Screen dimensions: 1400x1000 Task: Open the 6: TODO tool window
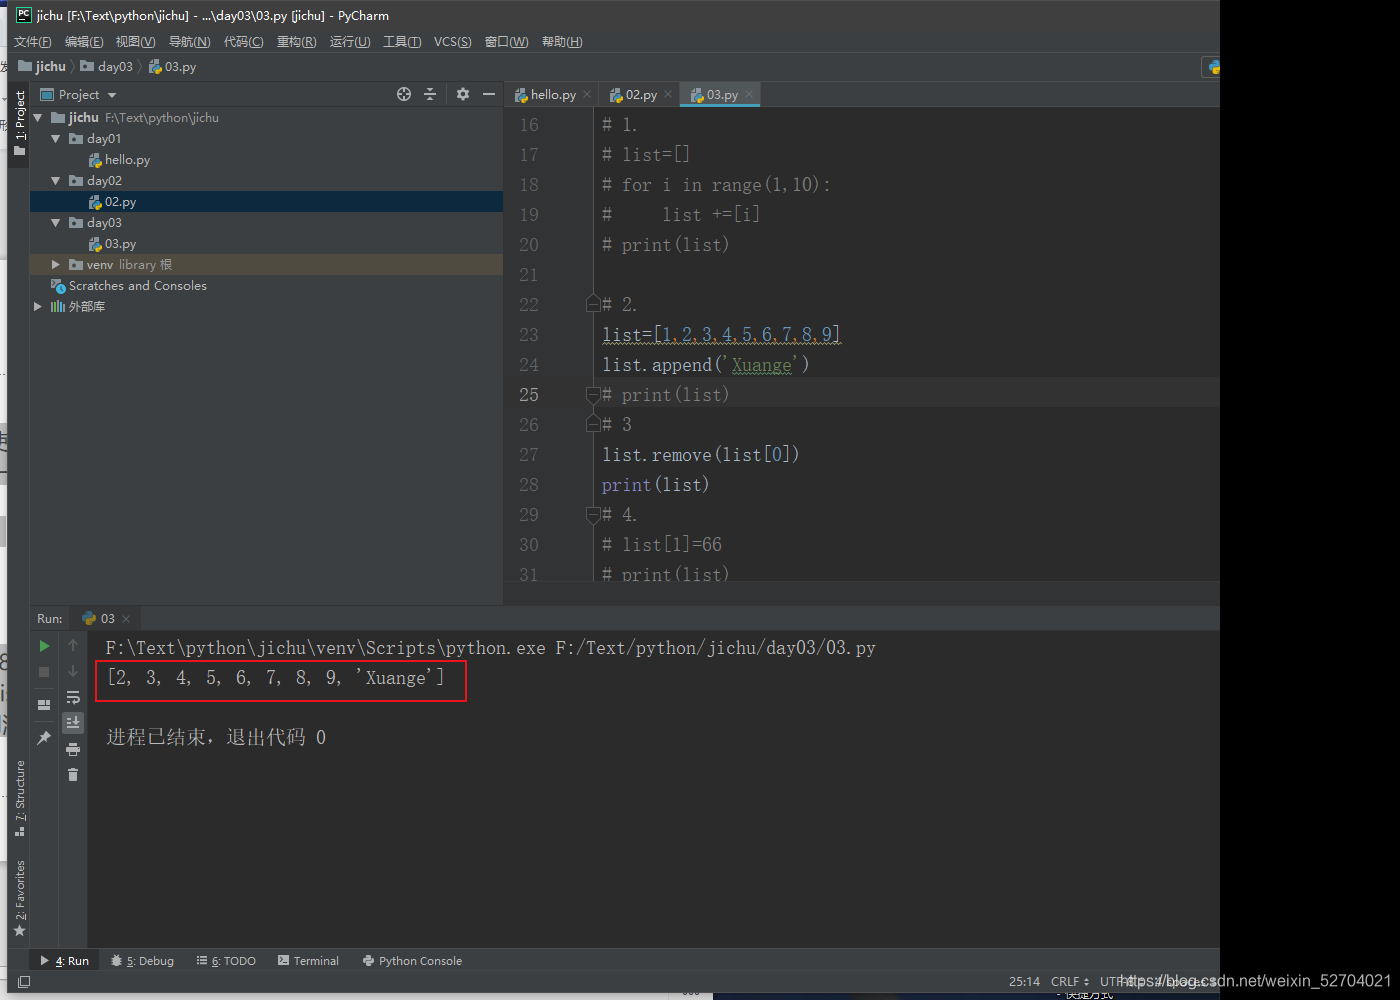(x=226, y=961)
